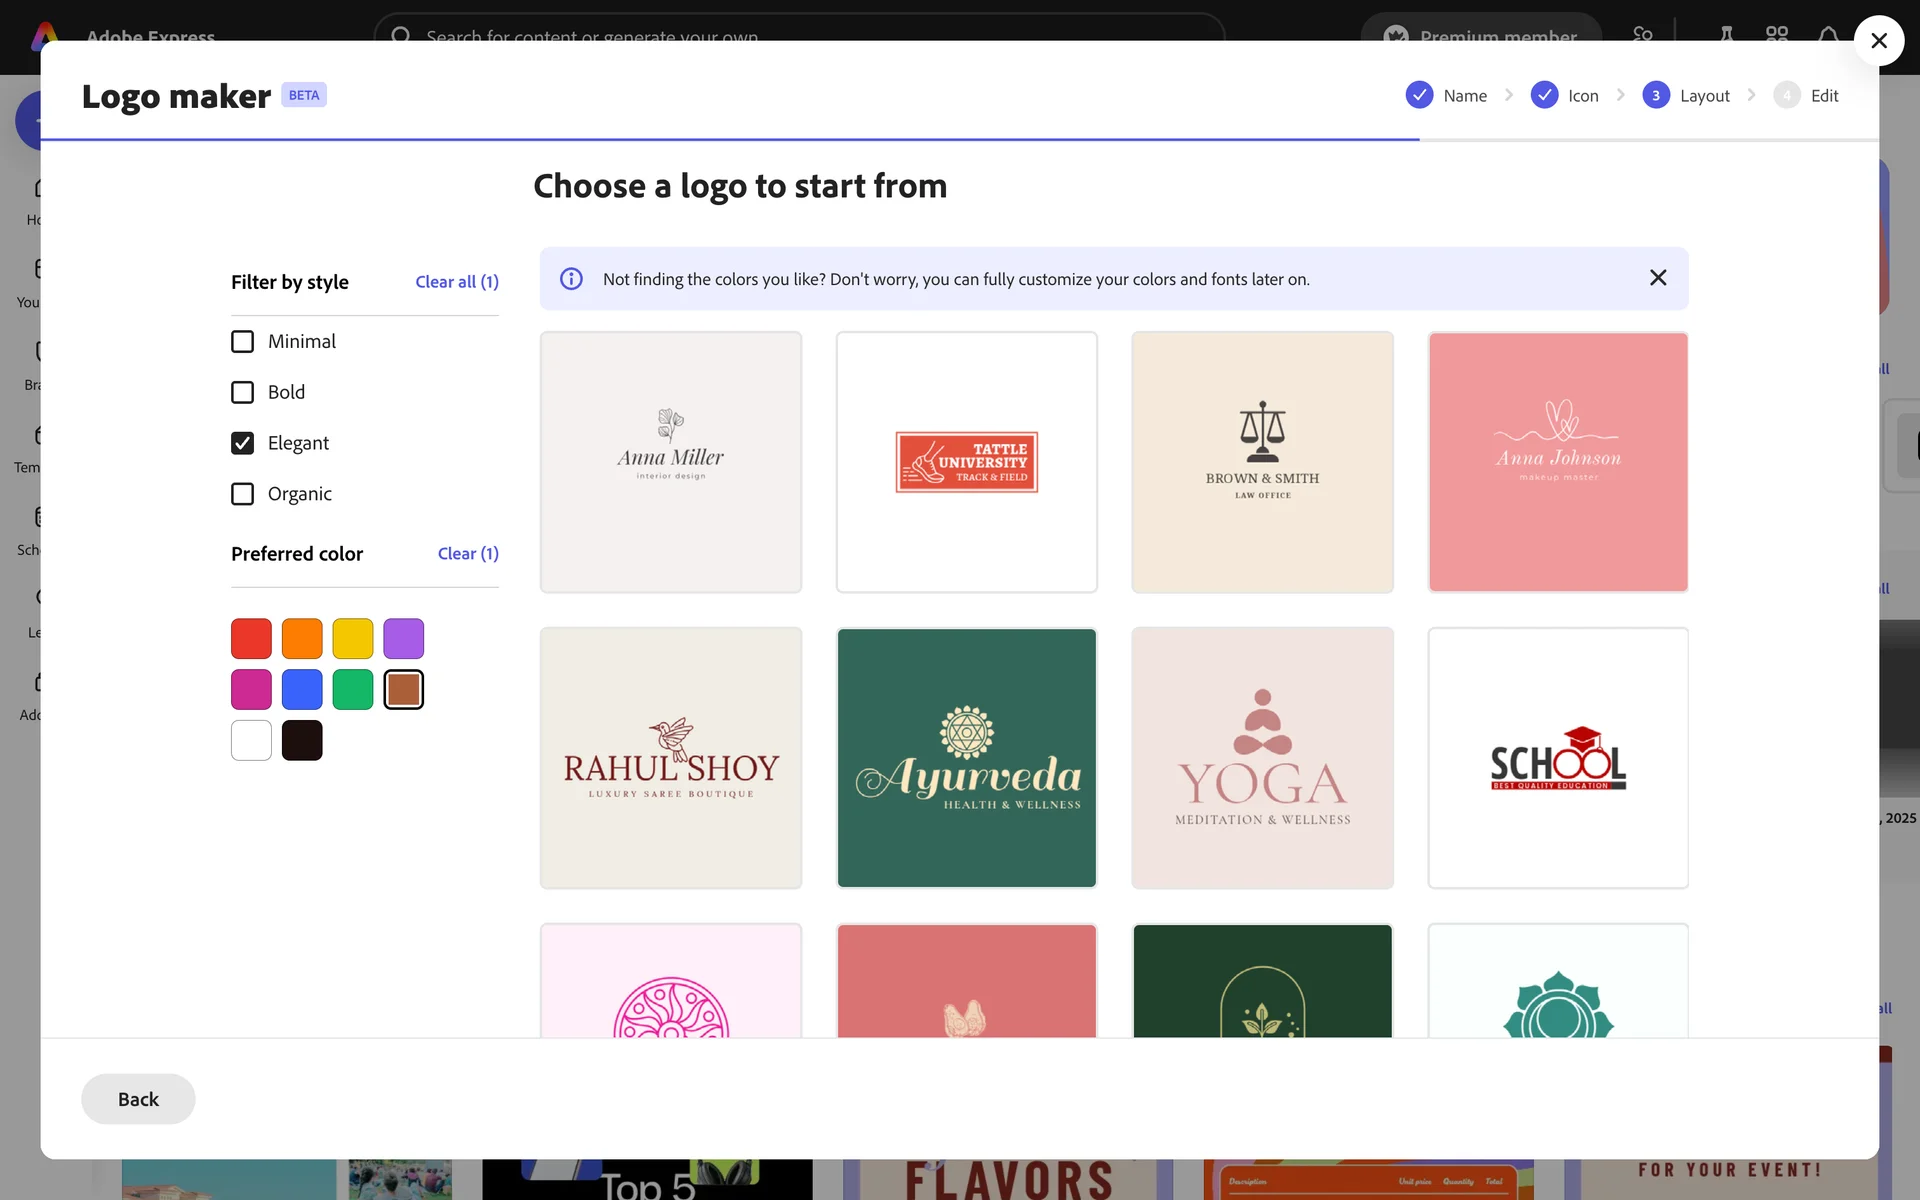The height and width of the screenshot is (1200, 1920).
Task: Choose the black color swatch
Action: click(302, 741)
